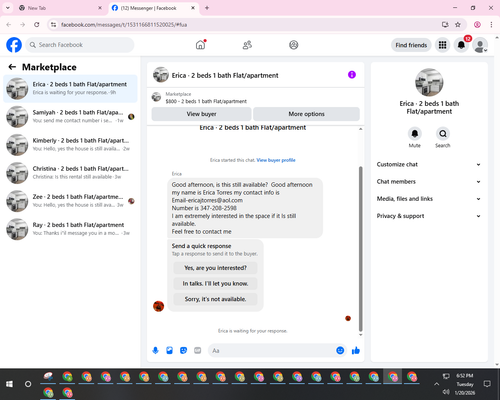Click install app icon in address bar
Screen dimensions: 500x400
(445, 25)
